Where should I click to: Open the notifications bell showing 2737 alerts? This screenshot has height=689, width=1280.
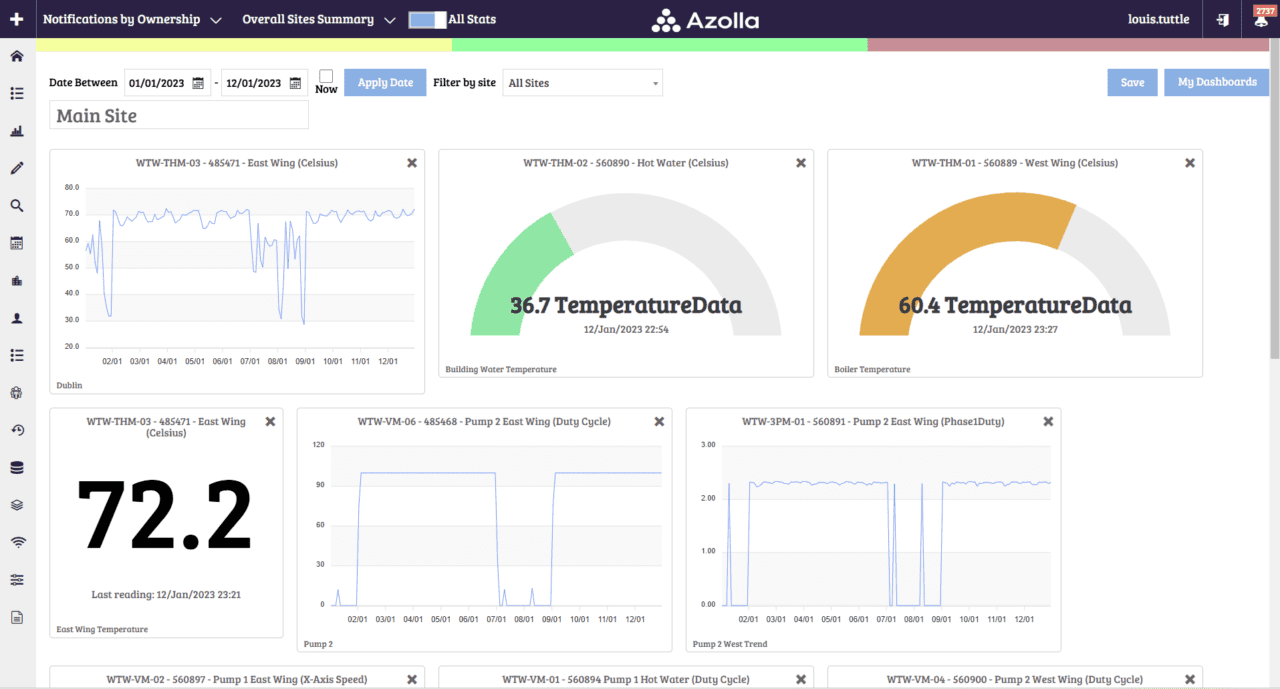pyautogui.click(x=1260, y=18)
